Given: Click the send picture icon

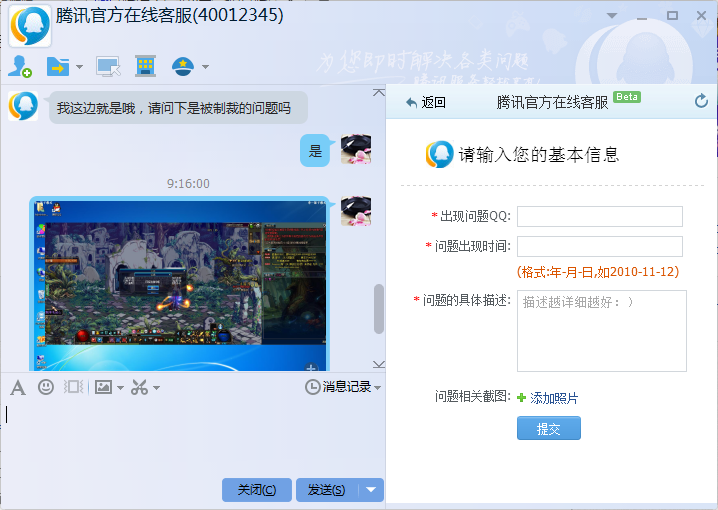Looking at the screenshot, I should point(103,387).
